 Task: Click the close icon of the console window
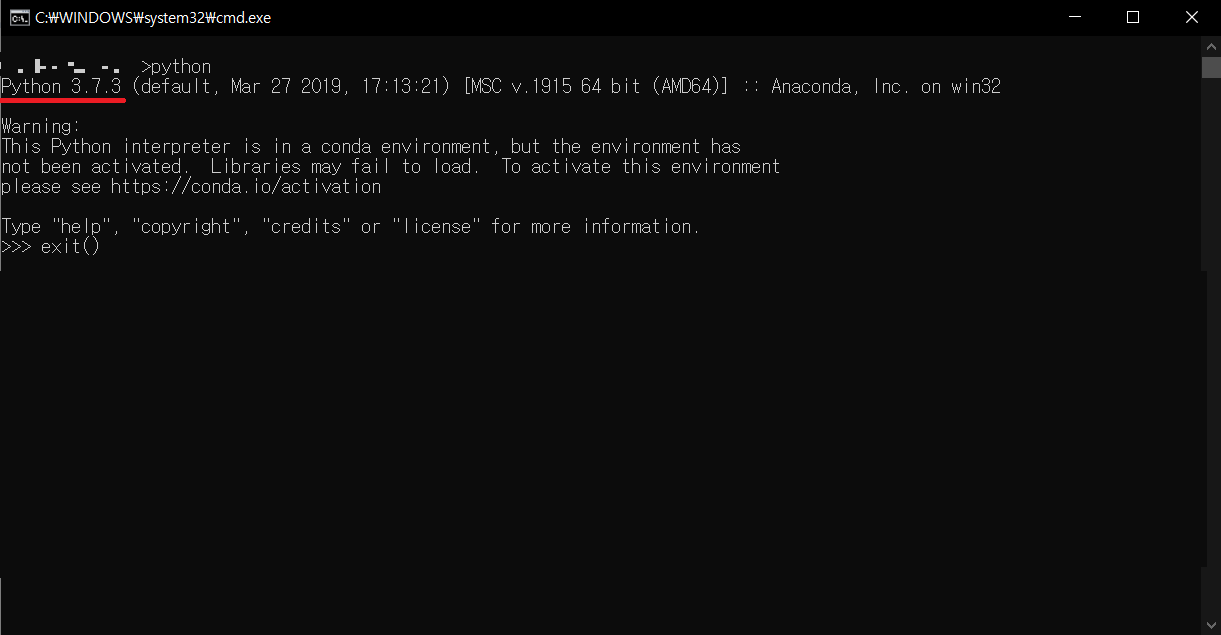click(1191, 17)
